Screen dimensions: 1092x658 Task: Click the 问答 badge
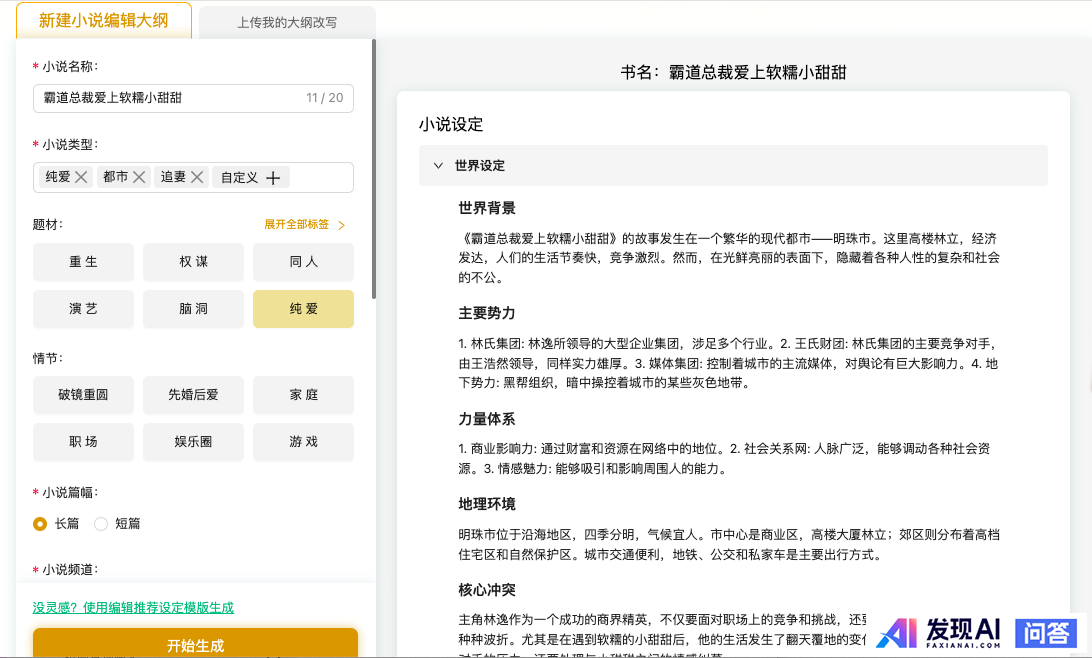pos(1046,632)
